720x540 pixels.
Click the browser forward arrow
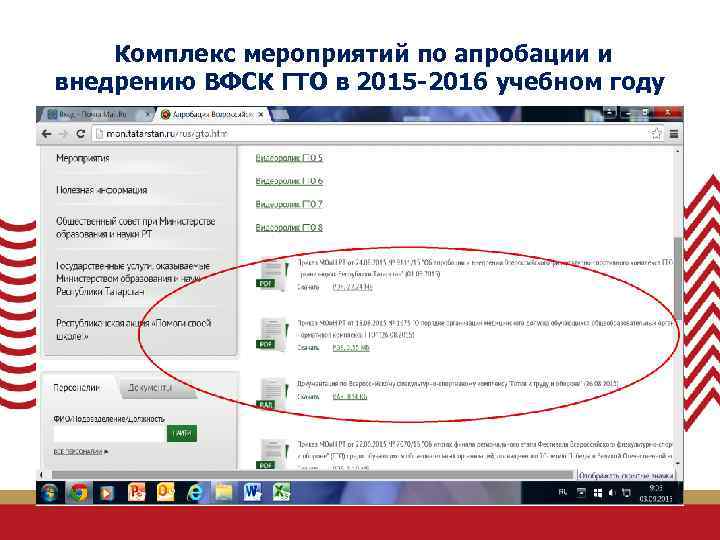tap(63, 134)
